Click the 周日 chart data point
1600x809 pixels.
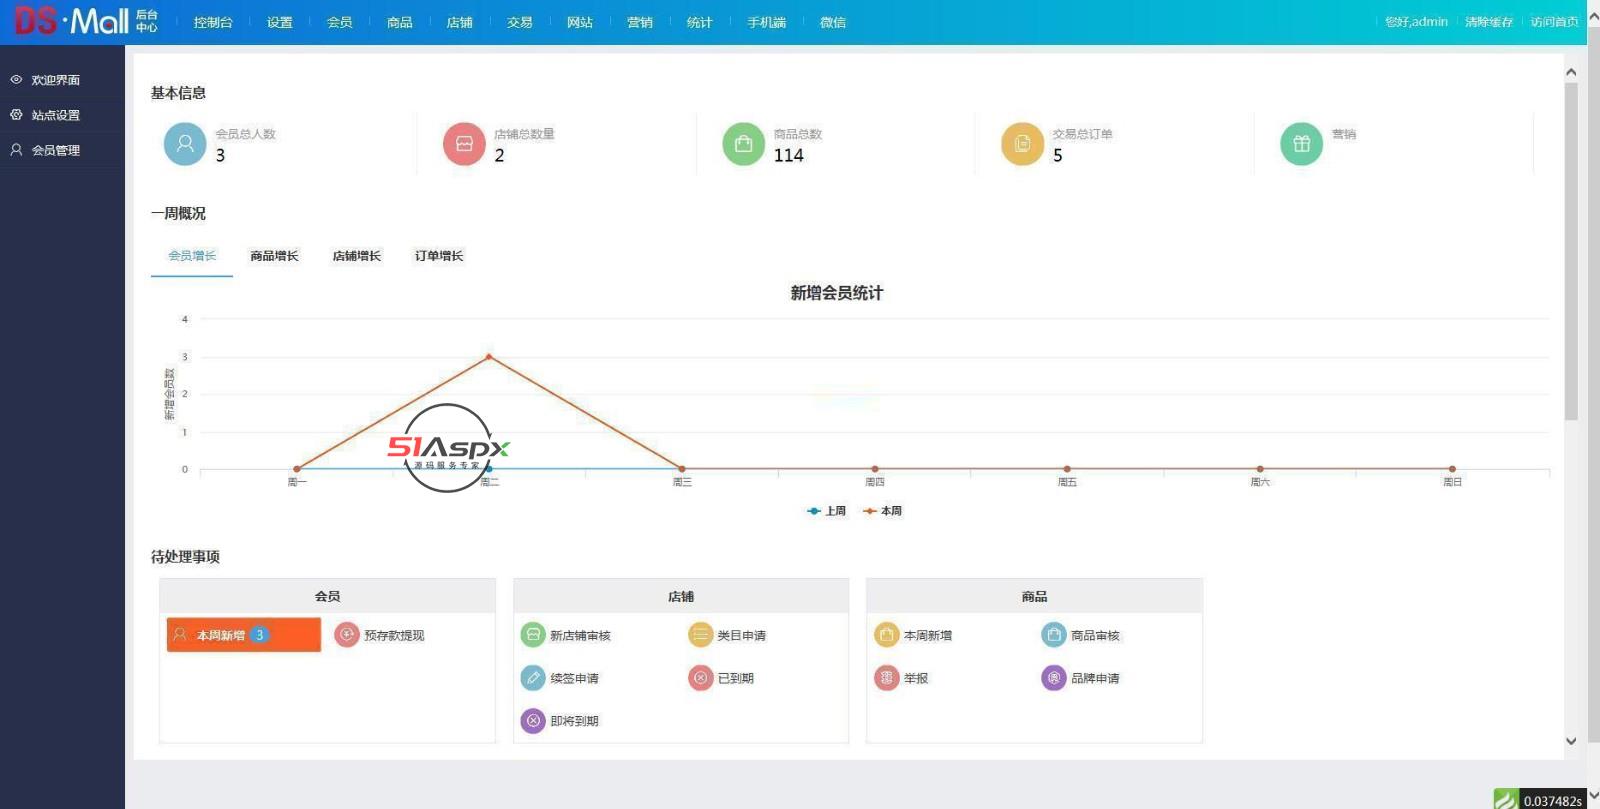click(1452, 468)
